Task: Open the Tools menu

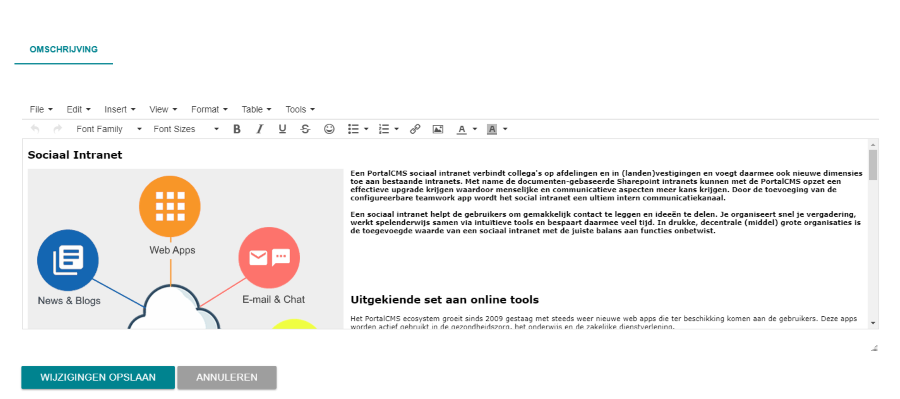Action: pos(300,109)
